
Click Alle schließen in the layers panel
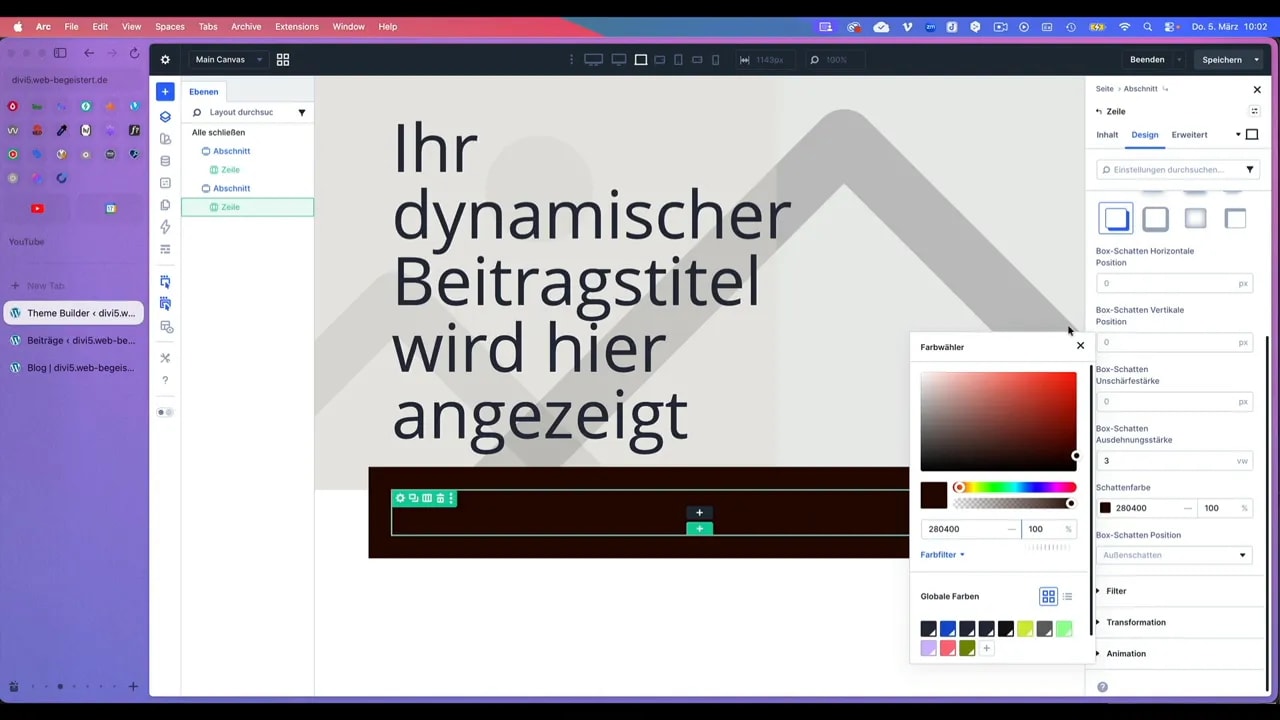(x=218, y=132)
